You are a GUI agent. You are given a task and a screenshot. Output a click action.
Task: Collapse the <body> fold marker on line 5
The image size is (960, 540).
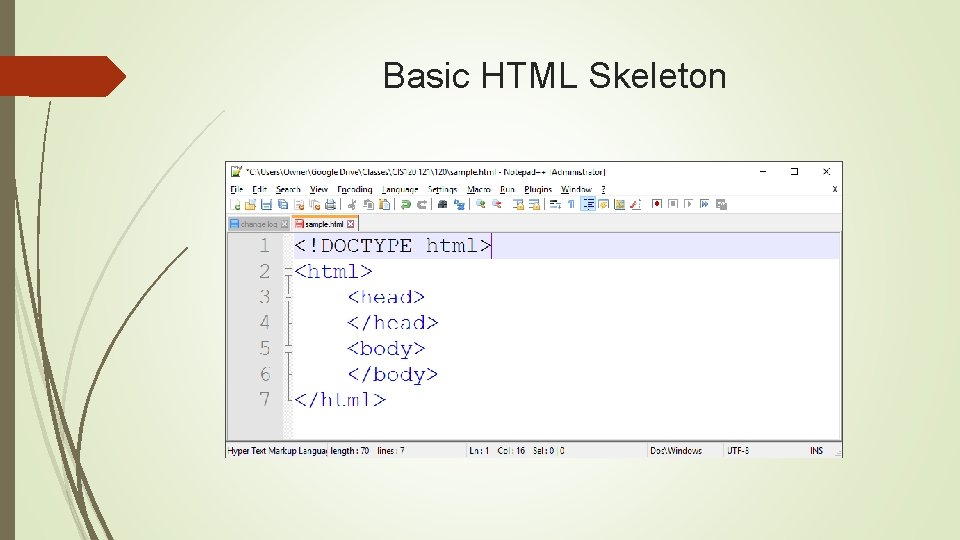pyautogui.click(x=288, y=348)
